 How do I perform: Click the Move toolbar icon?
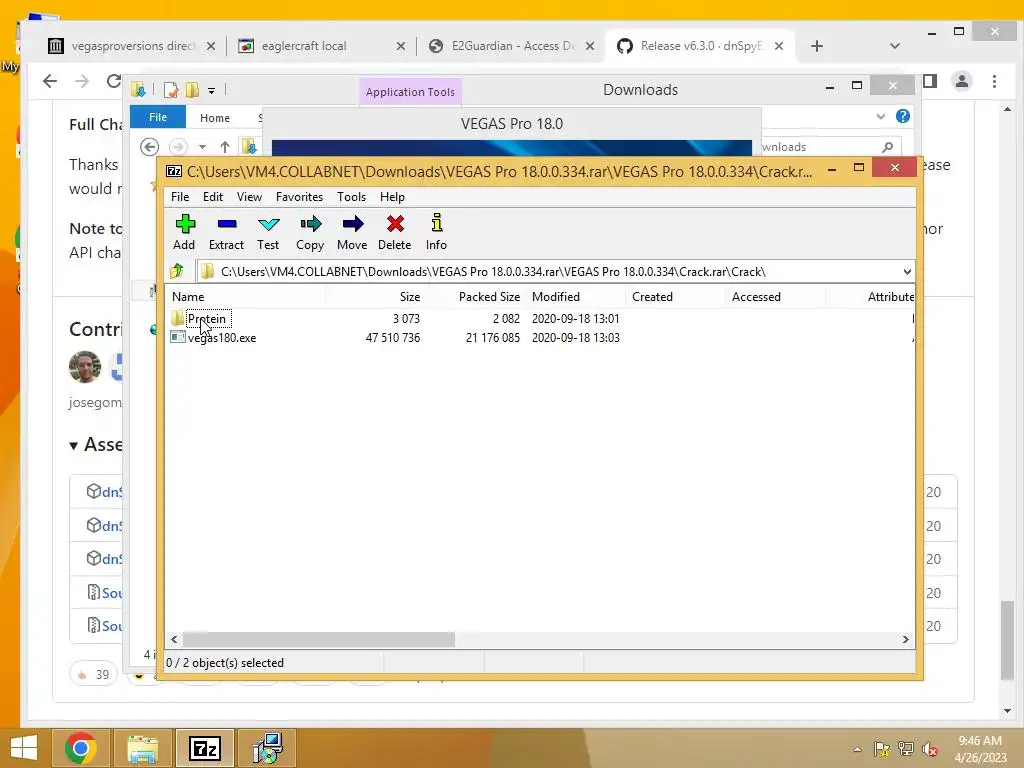tap(352, 232)
